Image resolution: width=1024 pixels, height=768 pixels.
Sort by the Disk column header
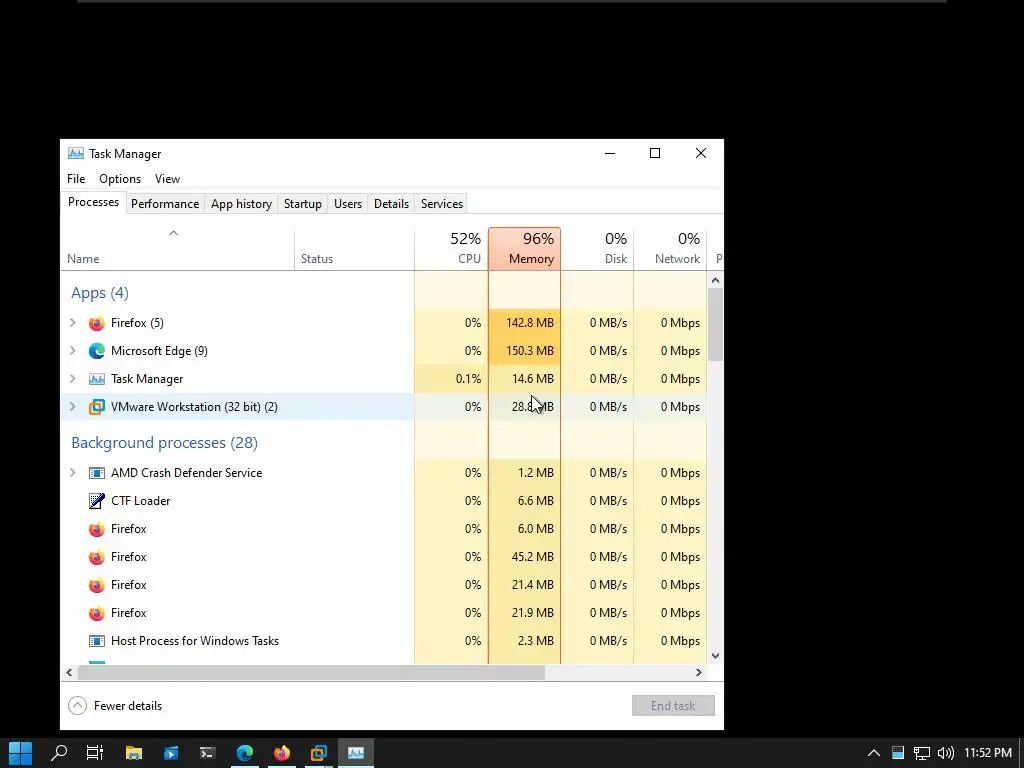(x=598, y=249)
